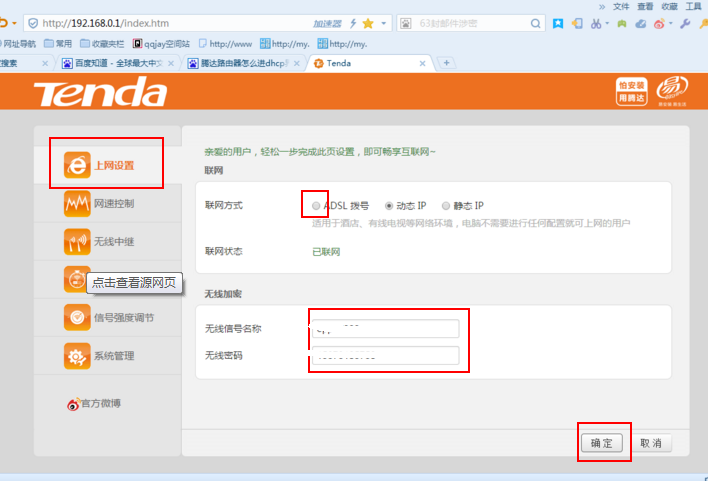Click the wrench tools icon in the toolbar

pos(685,23)
